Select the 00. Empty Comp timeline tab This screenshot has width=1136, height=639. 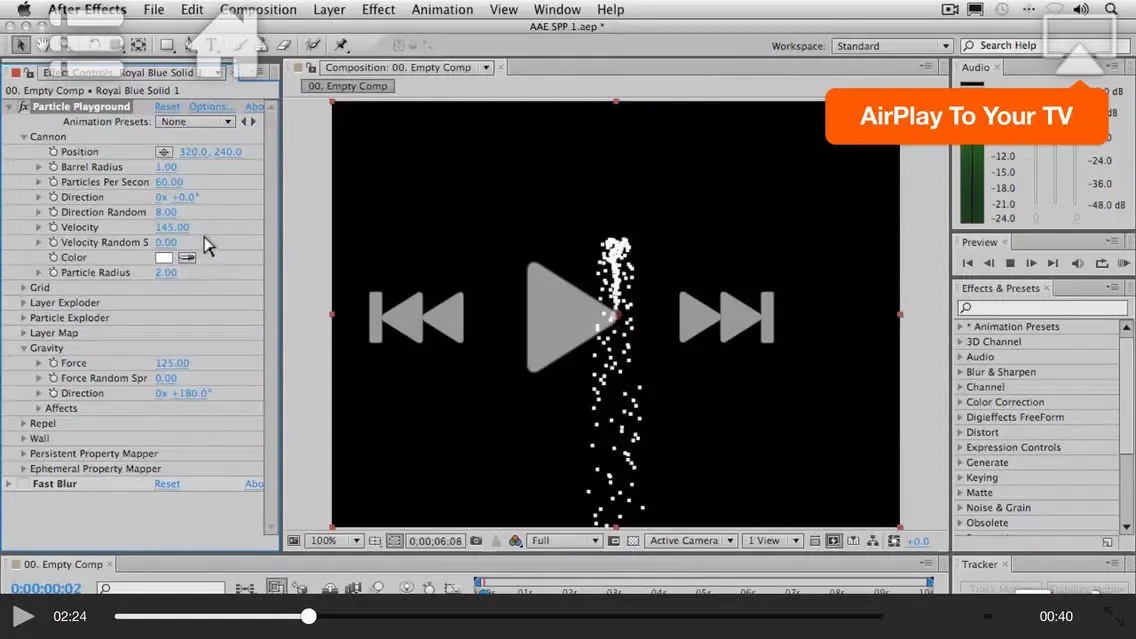63,564
